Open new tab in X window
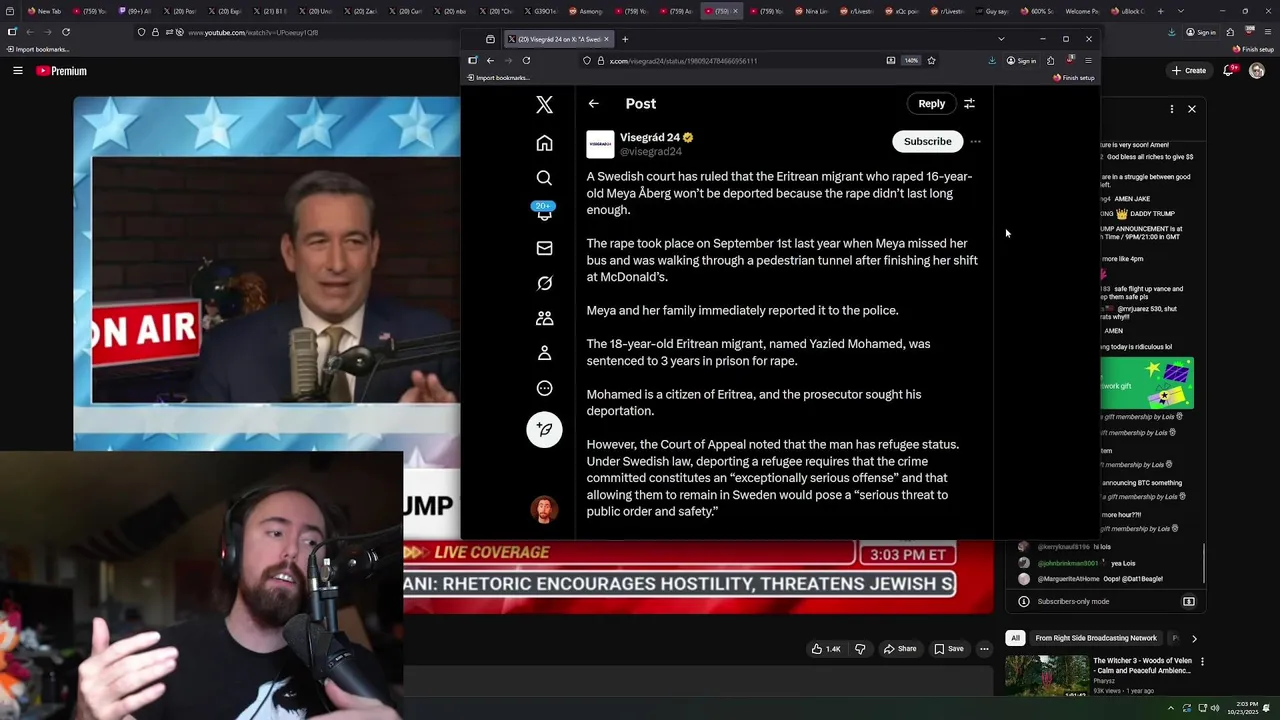1280x720 pixels. (x=625, y=39)
